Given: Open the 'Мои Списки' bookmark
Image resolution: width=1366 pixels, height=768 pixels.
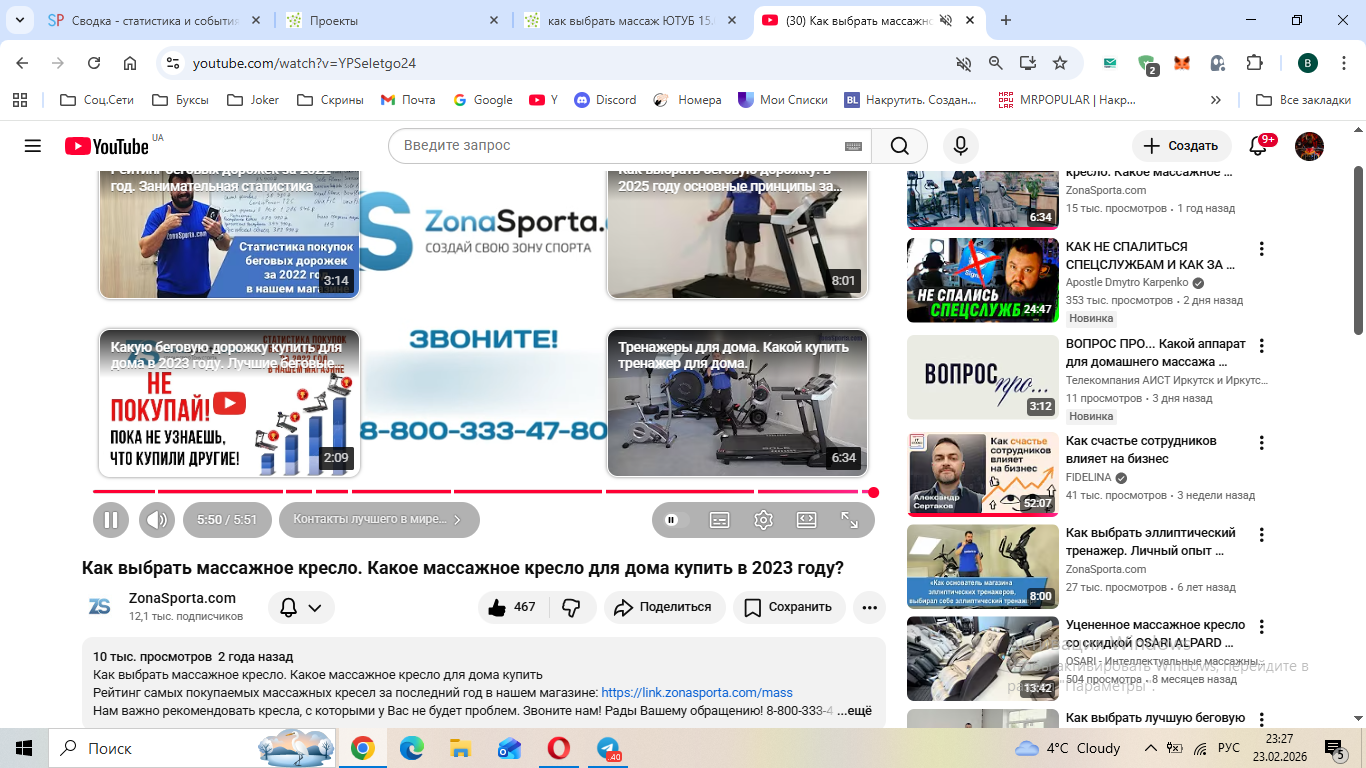Looking at the screenshot, I should pyautogui.click(x=783, y=100).
